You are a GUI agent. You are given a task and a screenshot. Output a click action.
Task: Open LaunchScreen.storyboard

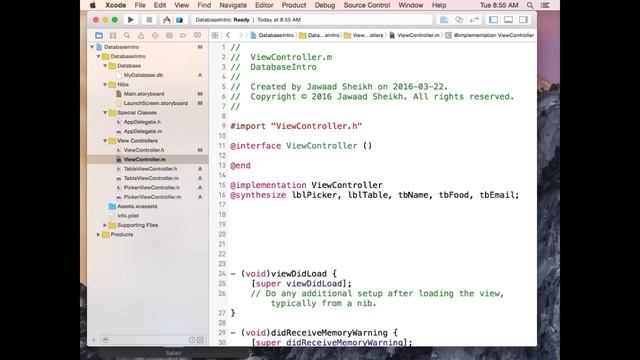[156, 103]
